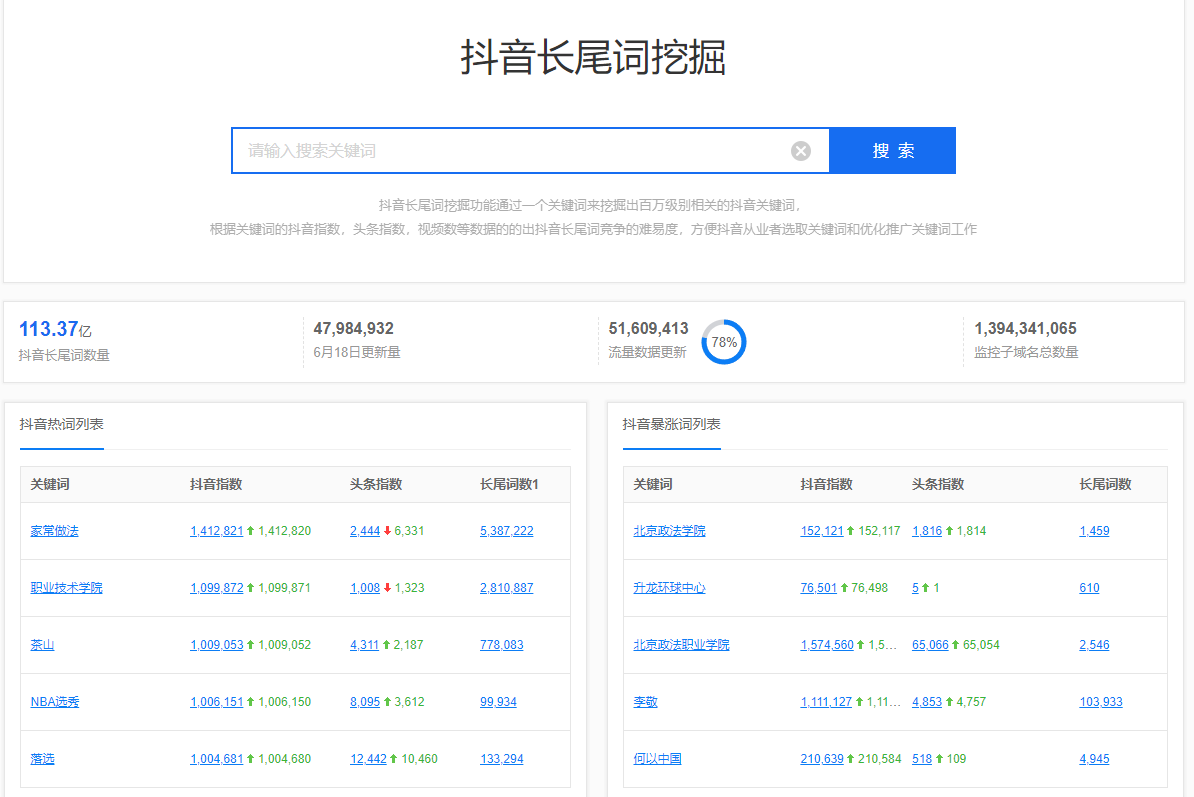Screen dimensions: 1194x797
Task: Click Toutiao index 2,444 link
Action: click(x=365, y=531)
